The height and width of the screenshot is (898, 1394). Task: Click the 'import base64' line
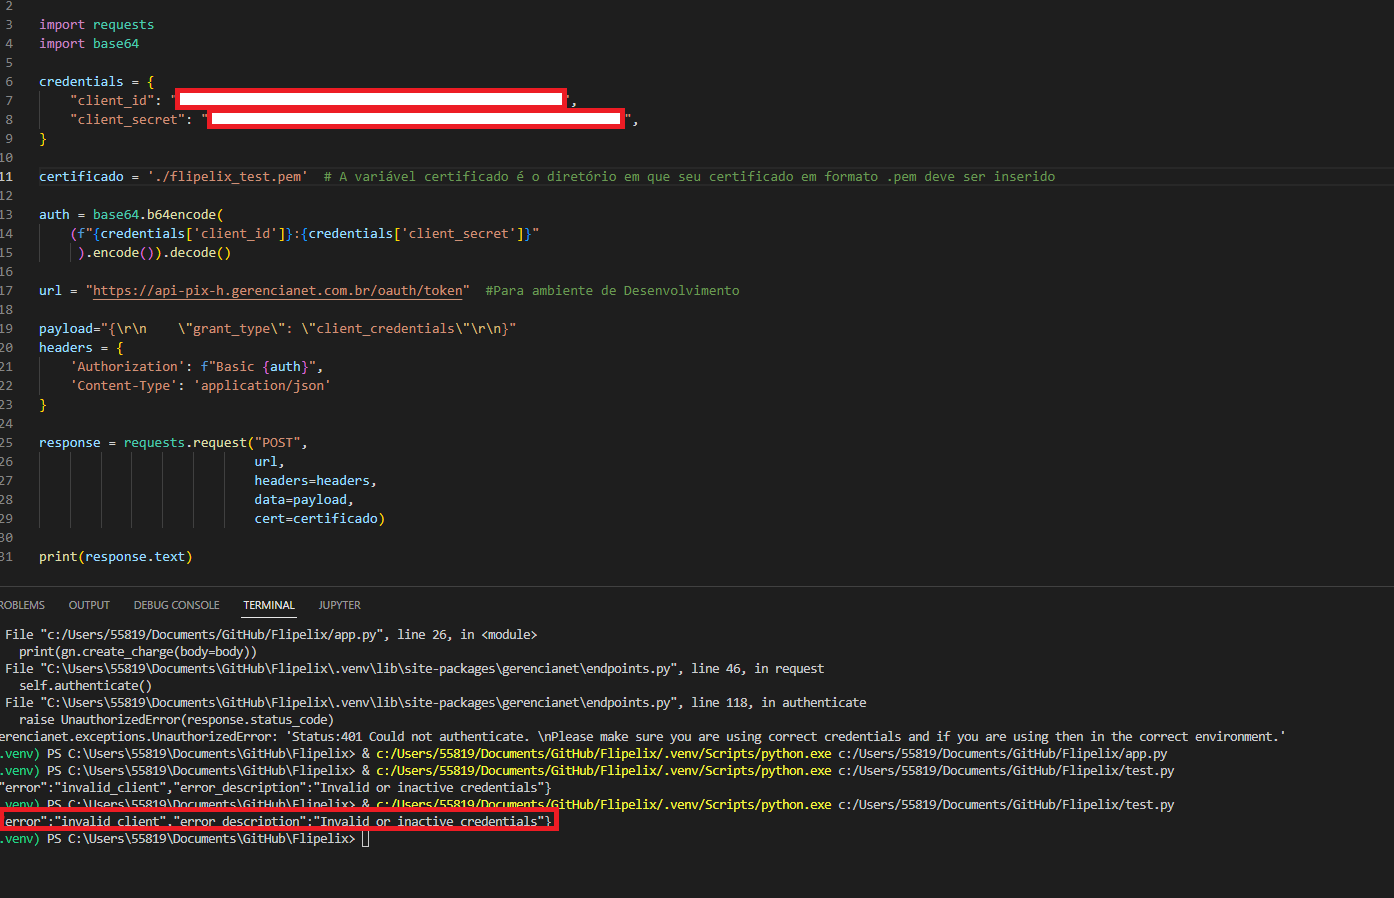[89, 44]
